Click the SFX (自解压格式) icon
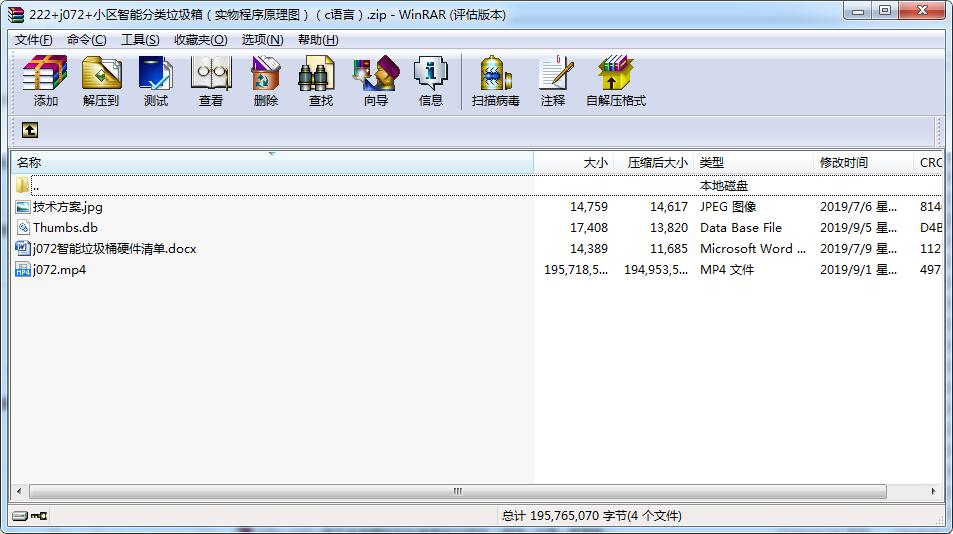Viewport: 953px width, 534px height. [615, 81]
